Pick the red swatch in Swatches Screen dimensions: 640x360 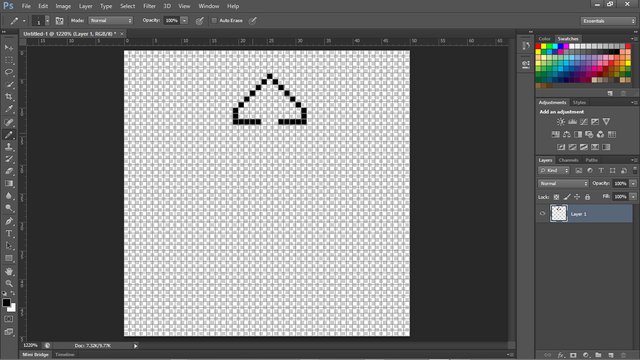[x=538, y=46]
